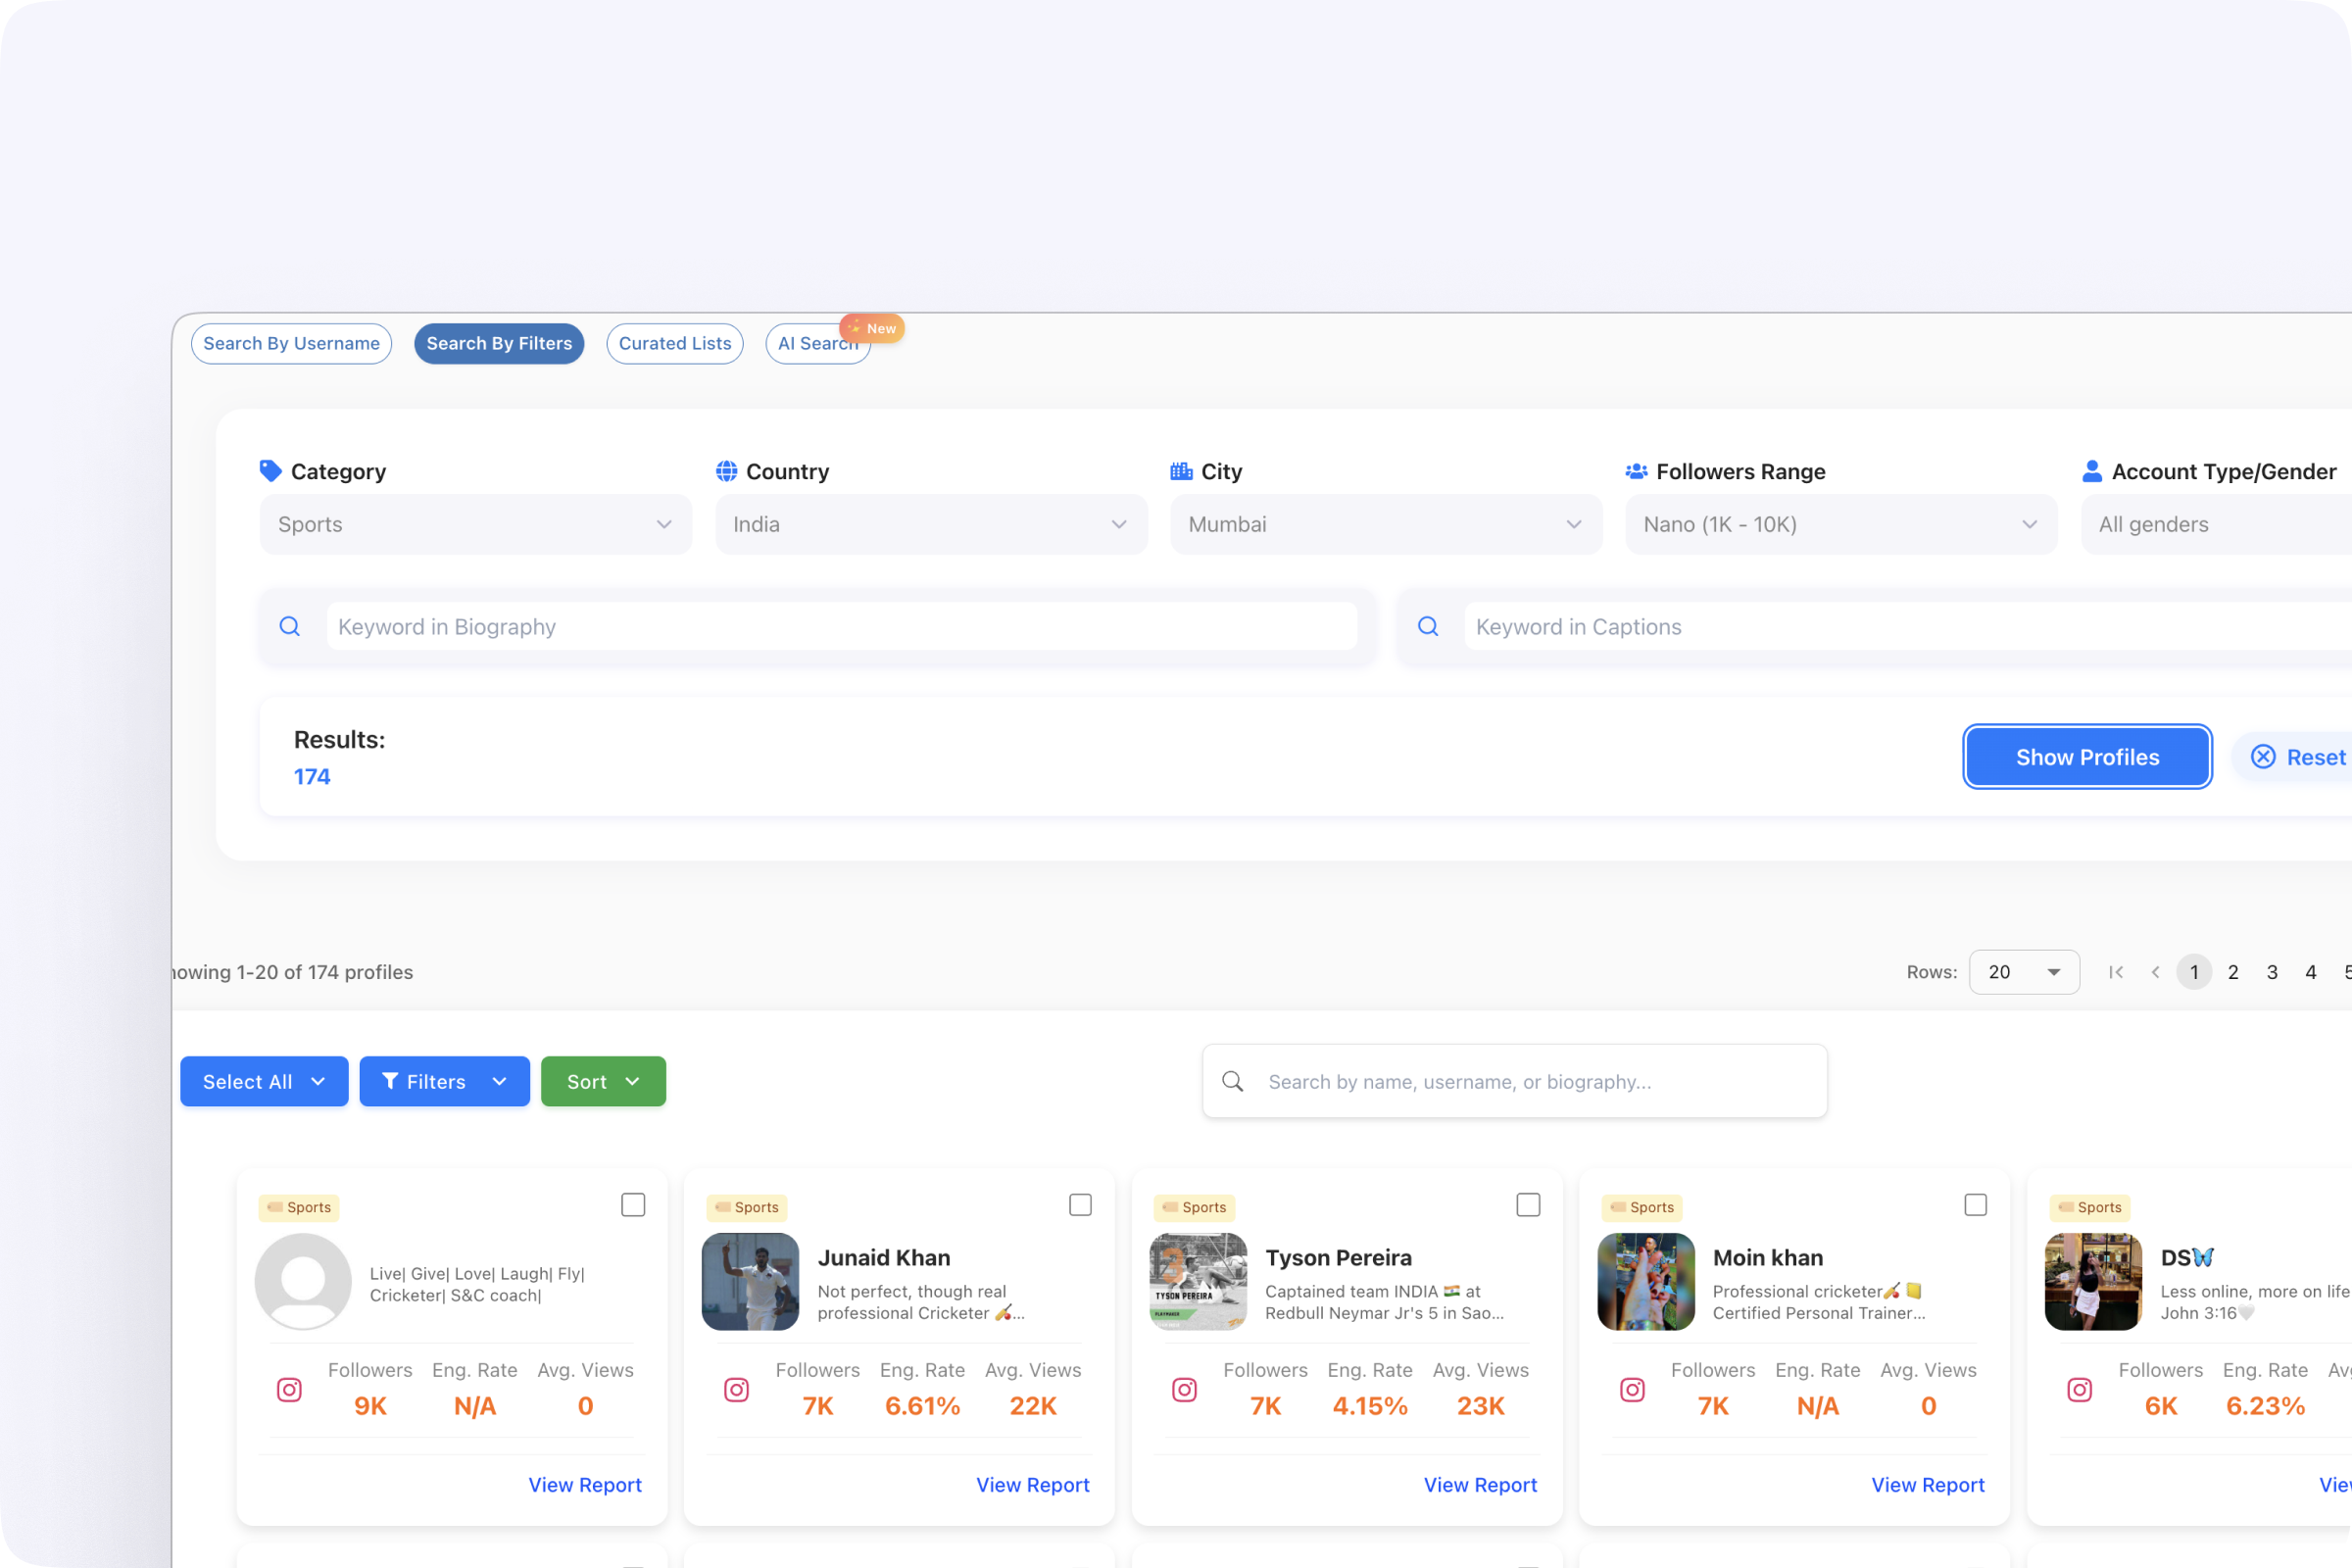Select the Search By Filters tab
This screenshot has height=1568, width=2352.
(499, 343)
